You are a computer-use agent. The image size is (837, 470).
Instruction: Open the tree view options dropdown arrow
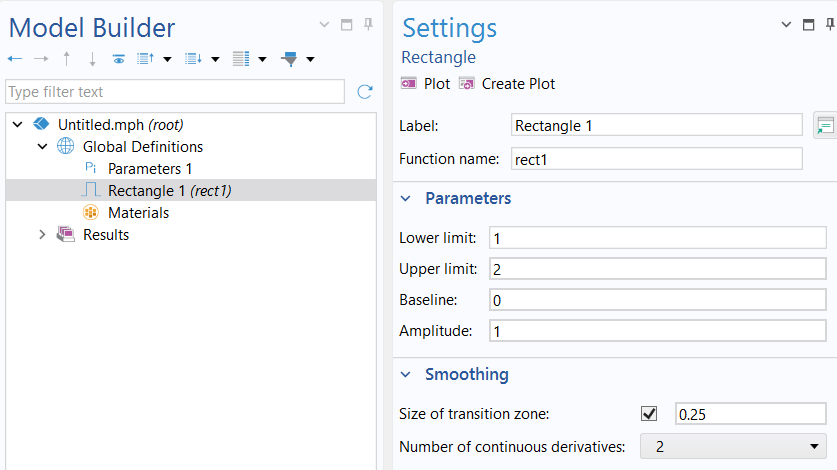[262, 59]
